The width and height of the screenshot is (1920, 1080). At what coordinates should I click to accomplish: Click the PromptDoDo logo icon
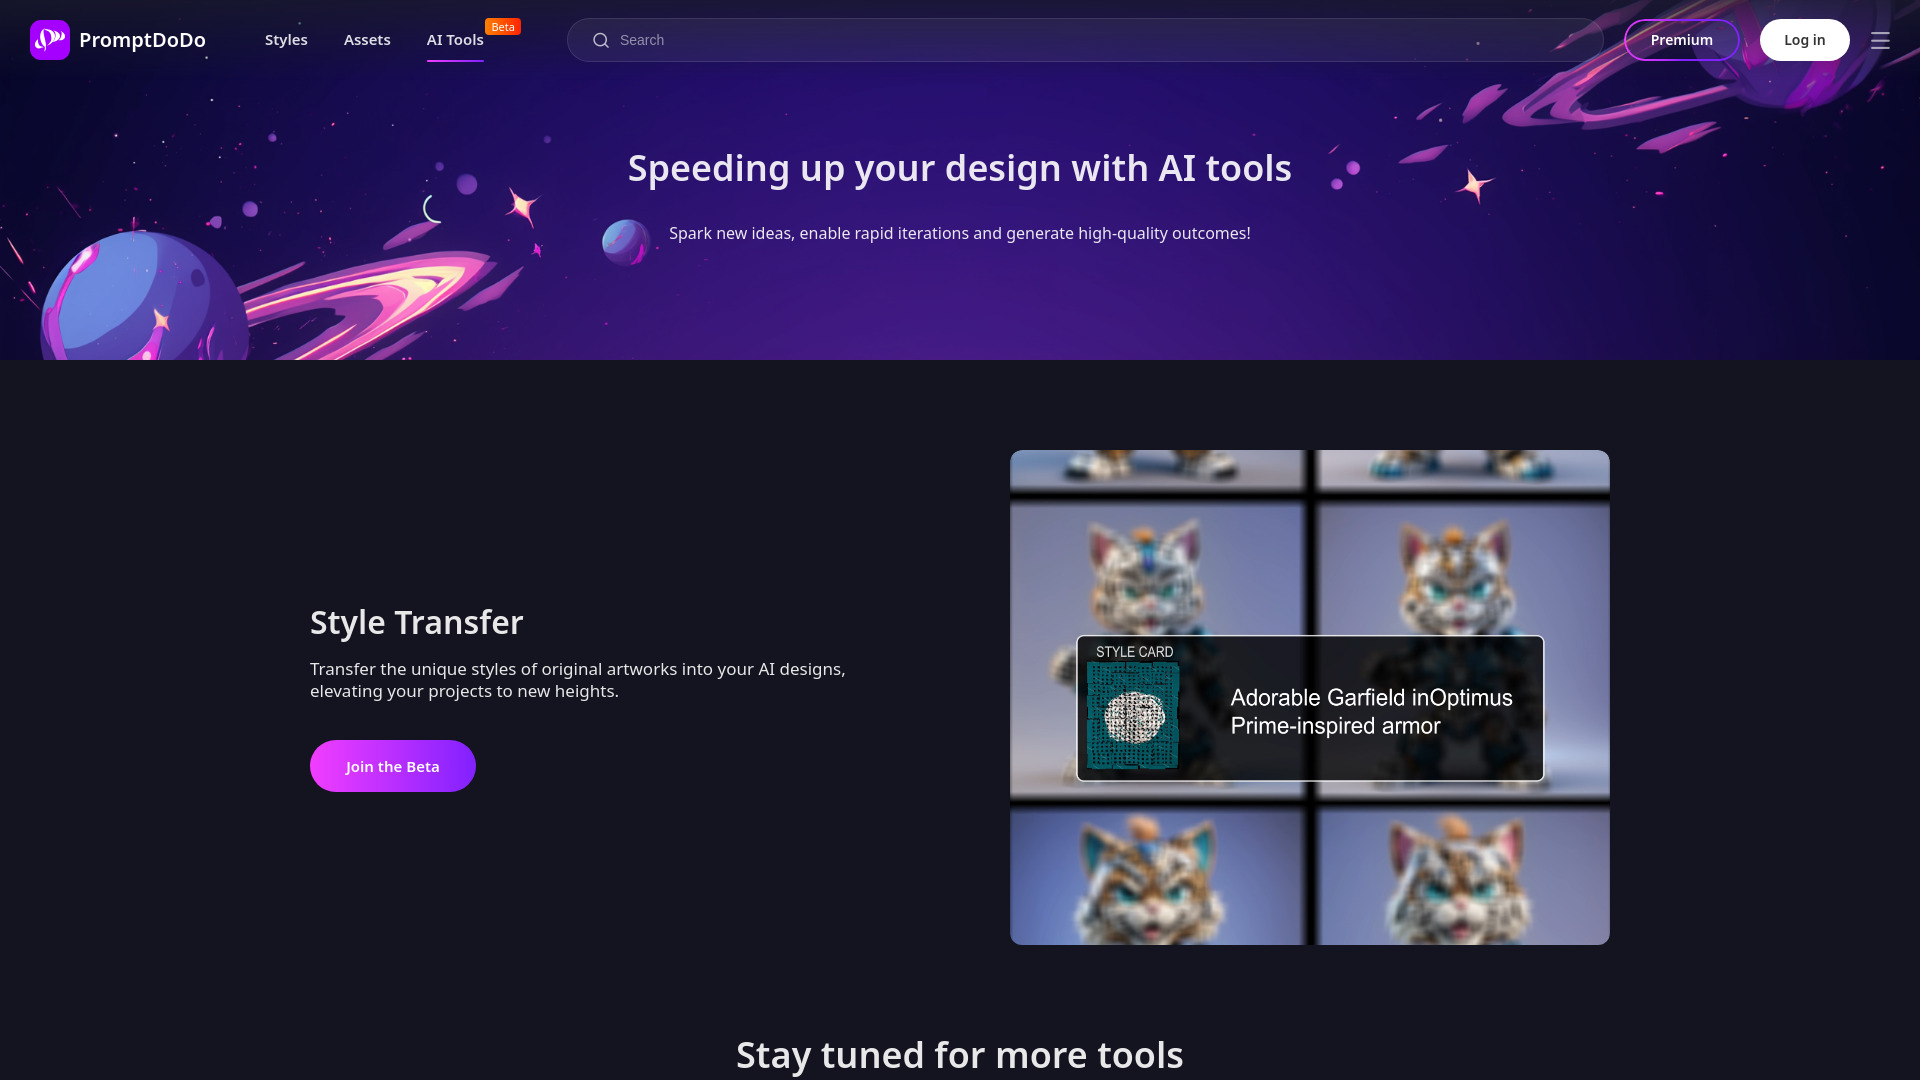click(50, 40)
